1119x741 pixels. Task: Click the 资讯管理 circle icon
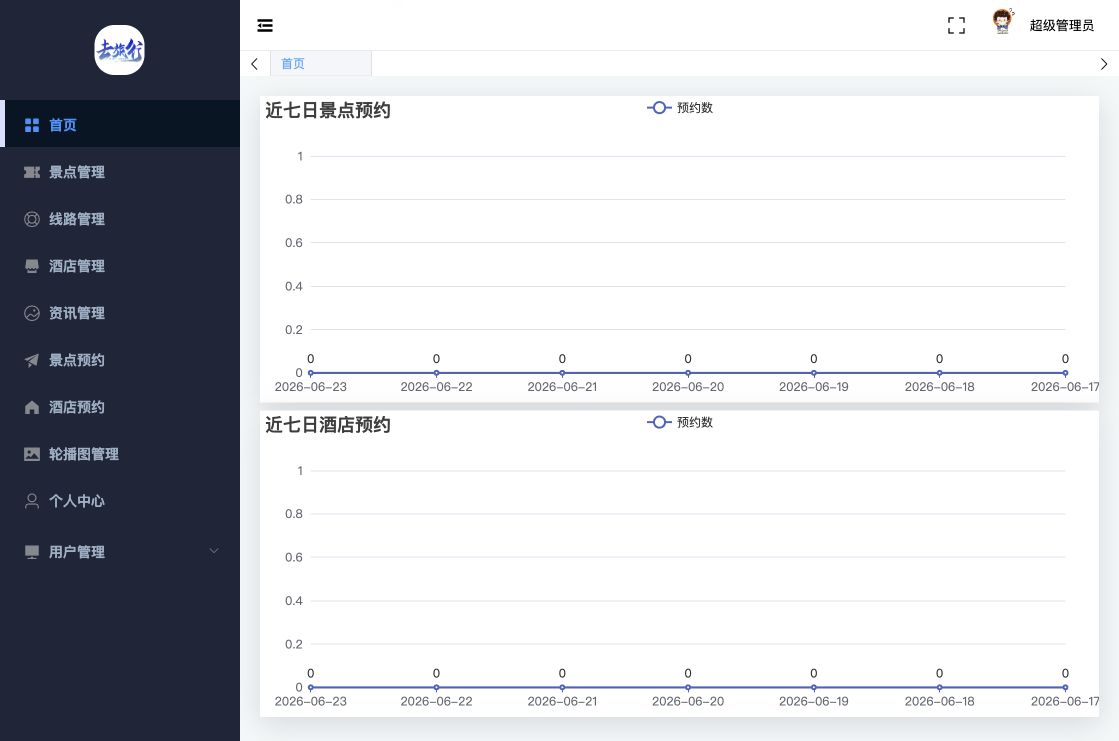coord(32,313)
